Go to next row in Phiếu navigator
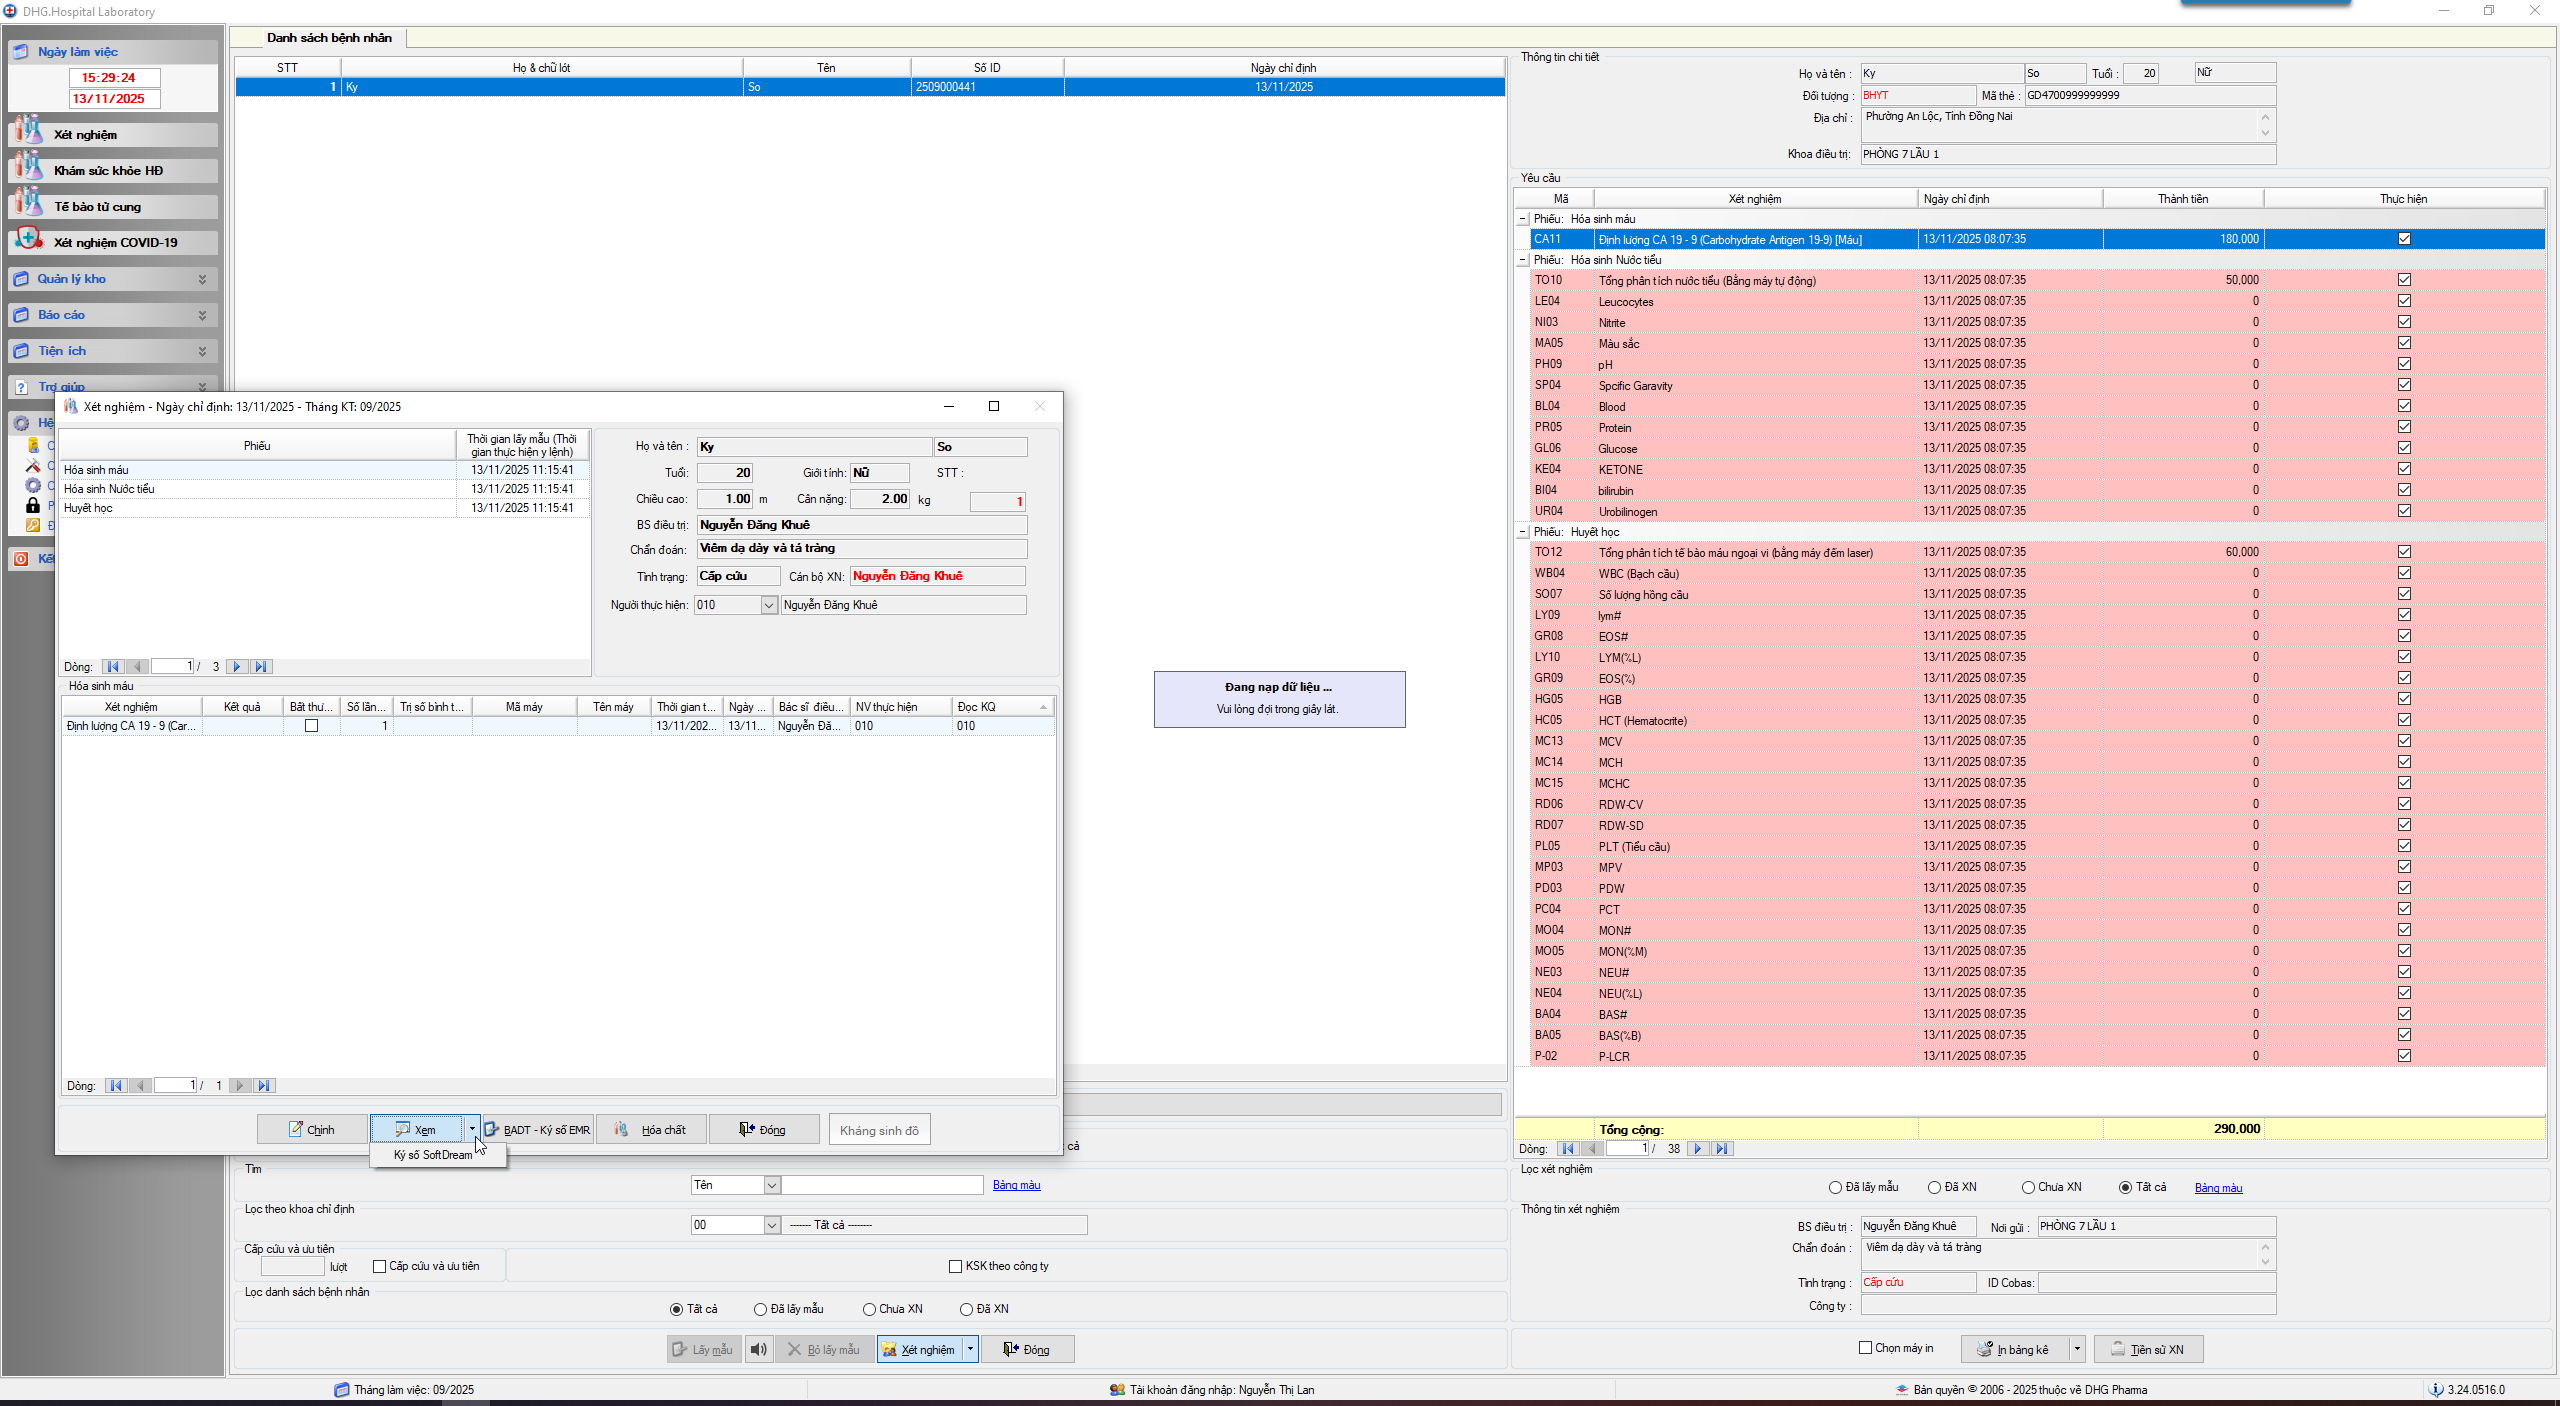This screenshot has width=2560, height=1406. click(x=237, y=667)
